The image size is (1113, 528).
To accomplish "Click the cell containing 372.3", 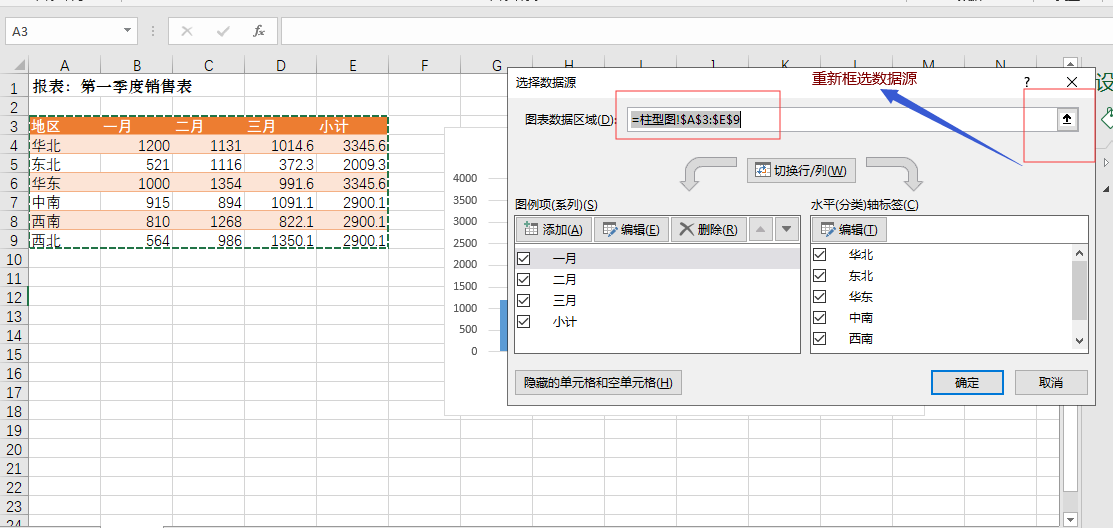I will (x=281, y=165).
